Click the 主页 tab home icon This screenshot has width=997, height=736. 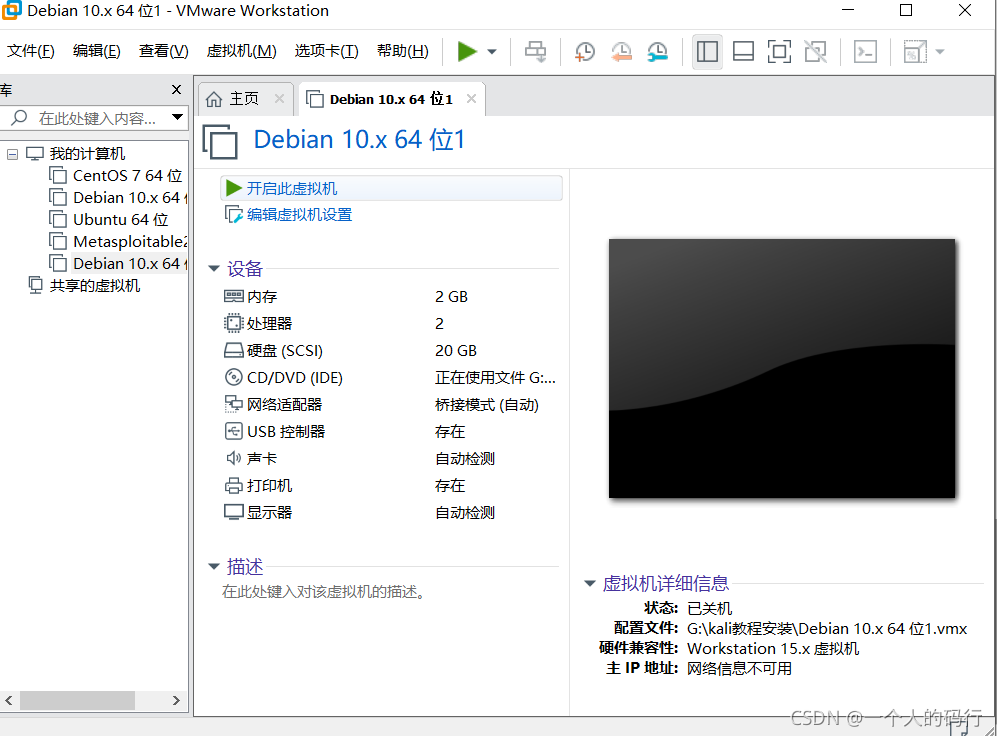(214, 99)
